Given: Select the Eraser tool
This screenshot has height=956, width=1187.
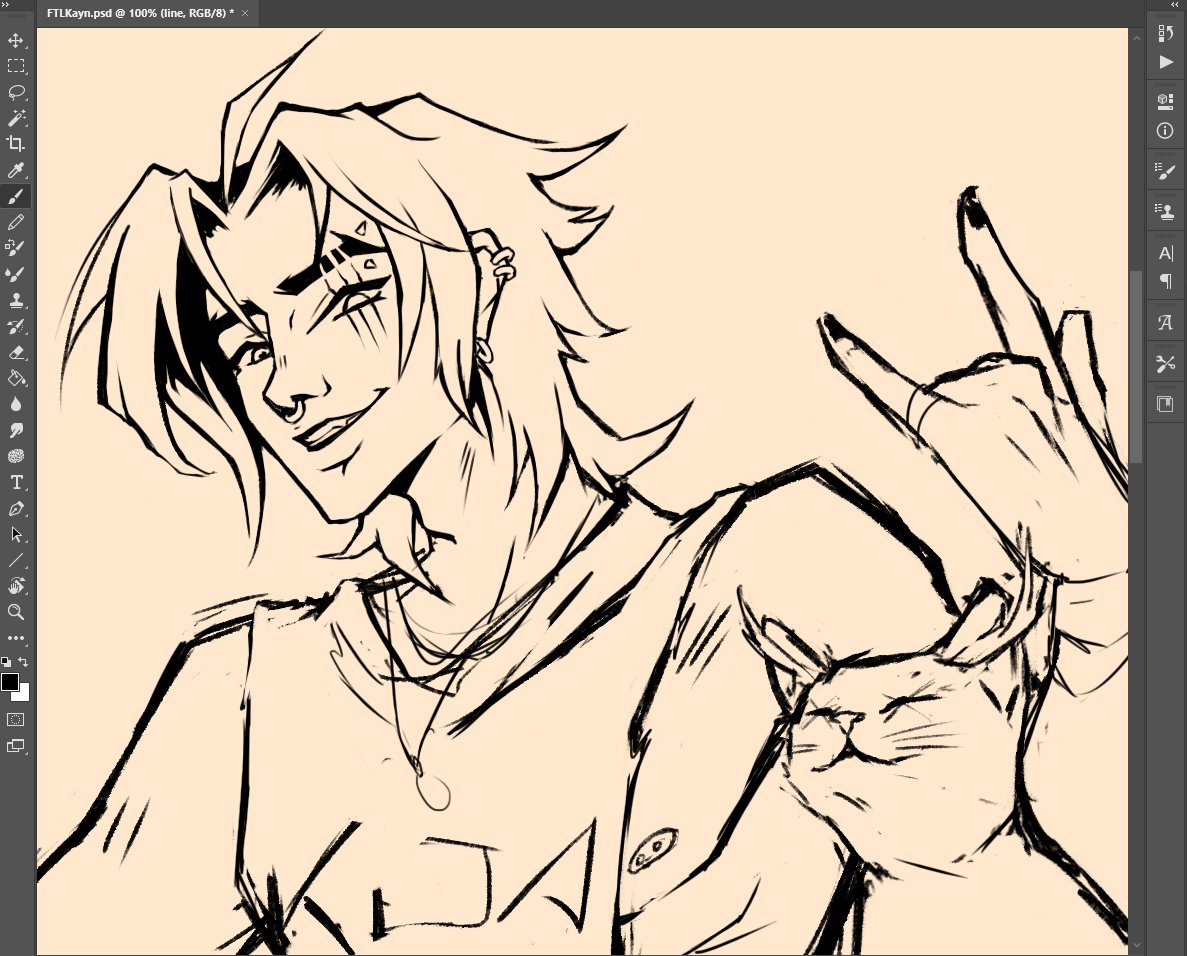Looking at the screenshot, I should (16, 353).
